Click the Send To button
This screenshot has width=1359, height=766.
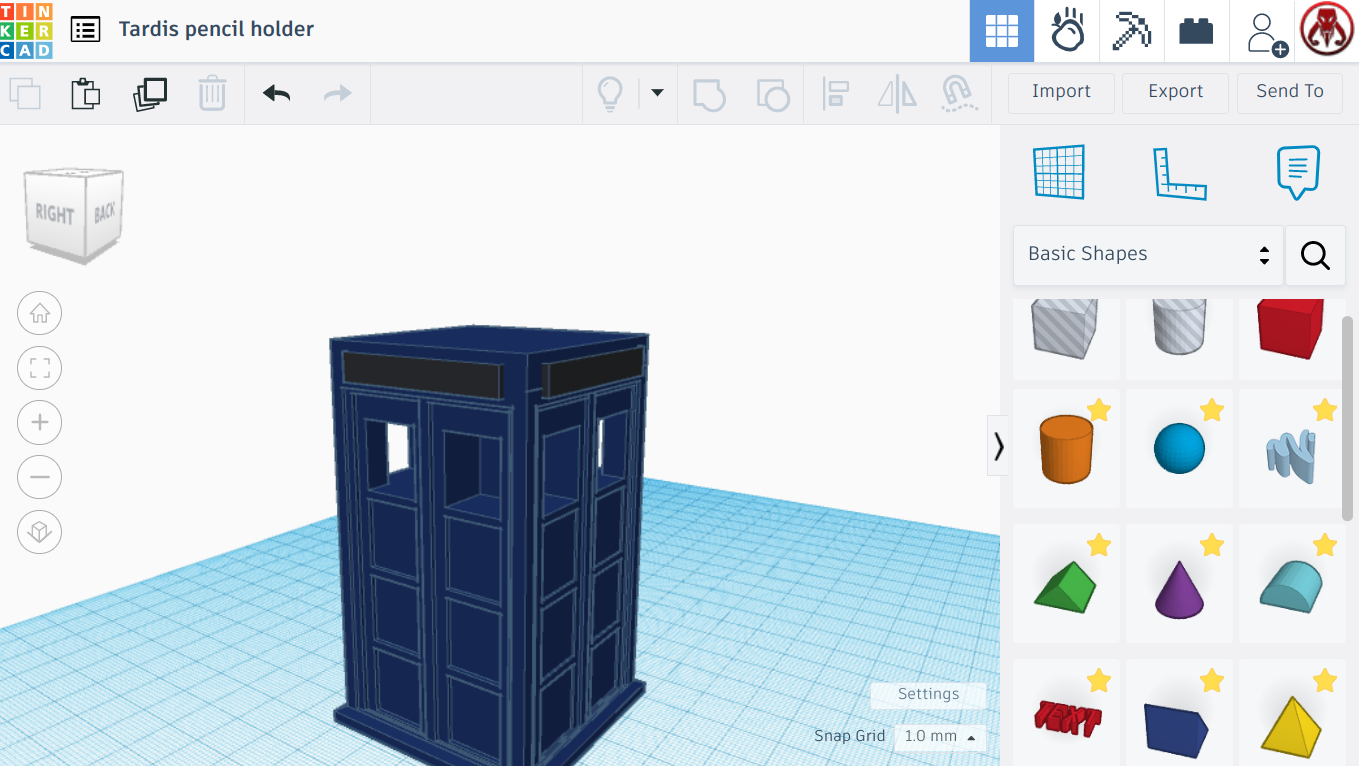1290,92
